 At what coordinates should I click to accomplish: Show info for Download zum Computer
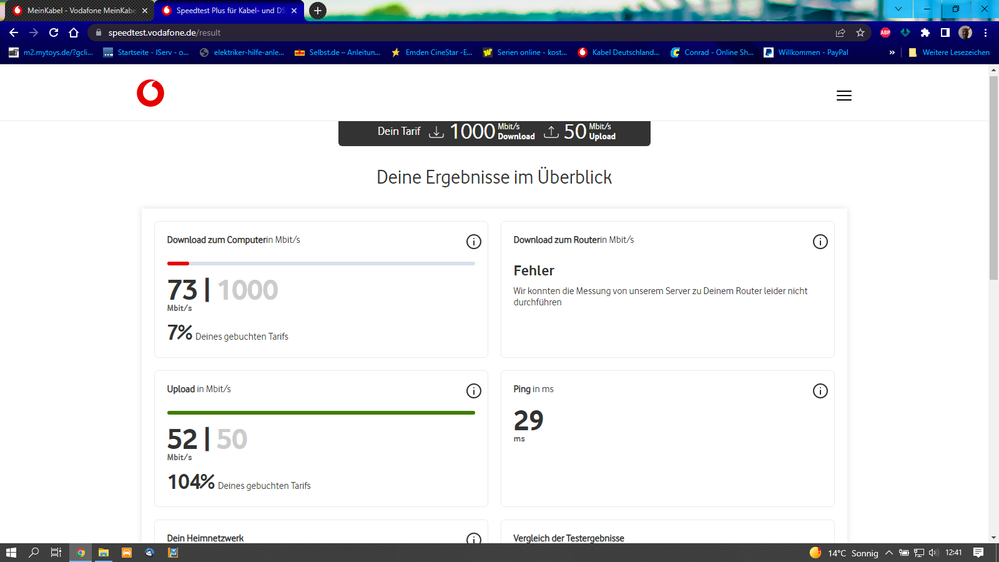pyautogui.click(x=473, y=241)
